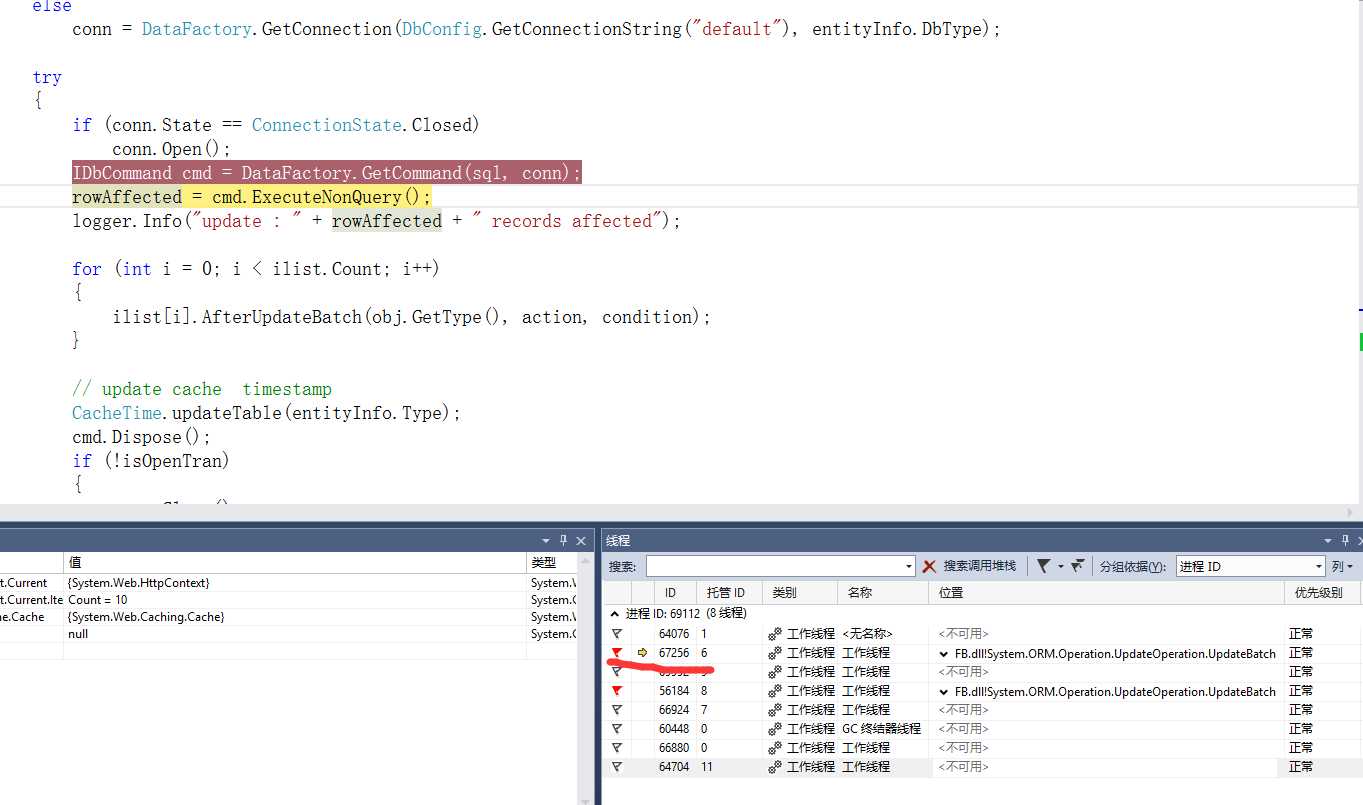The image size is (1363, 805).
Task: Click red X clear search icon
Action: [x=929, y=566]
